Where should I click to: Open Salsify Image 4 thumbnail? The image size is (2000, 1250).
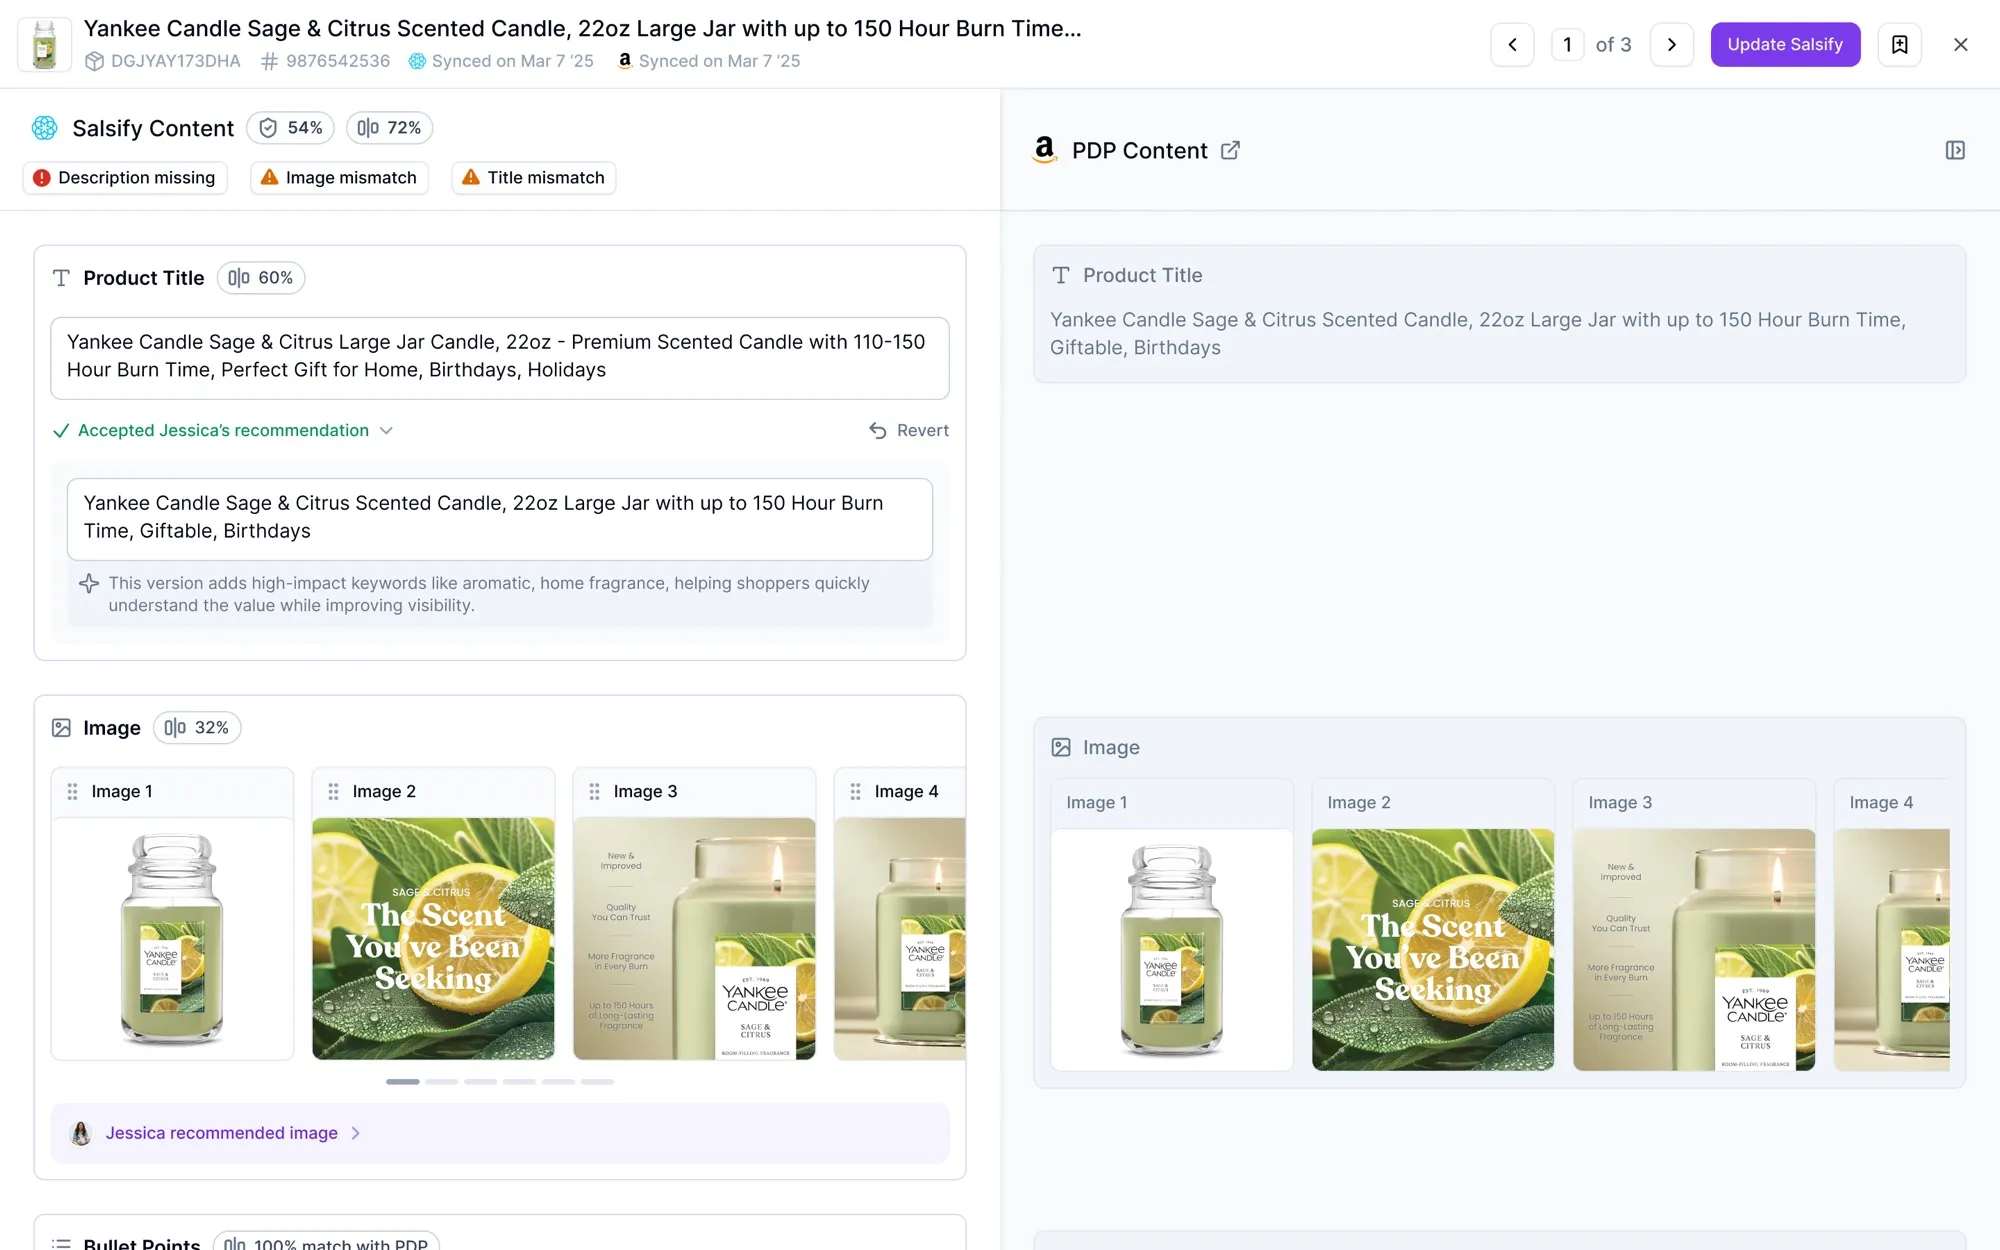900,939
